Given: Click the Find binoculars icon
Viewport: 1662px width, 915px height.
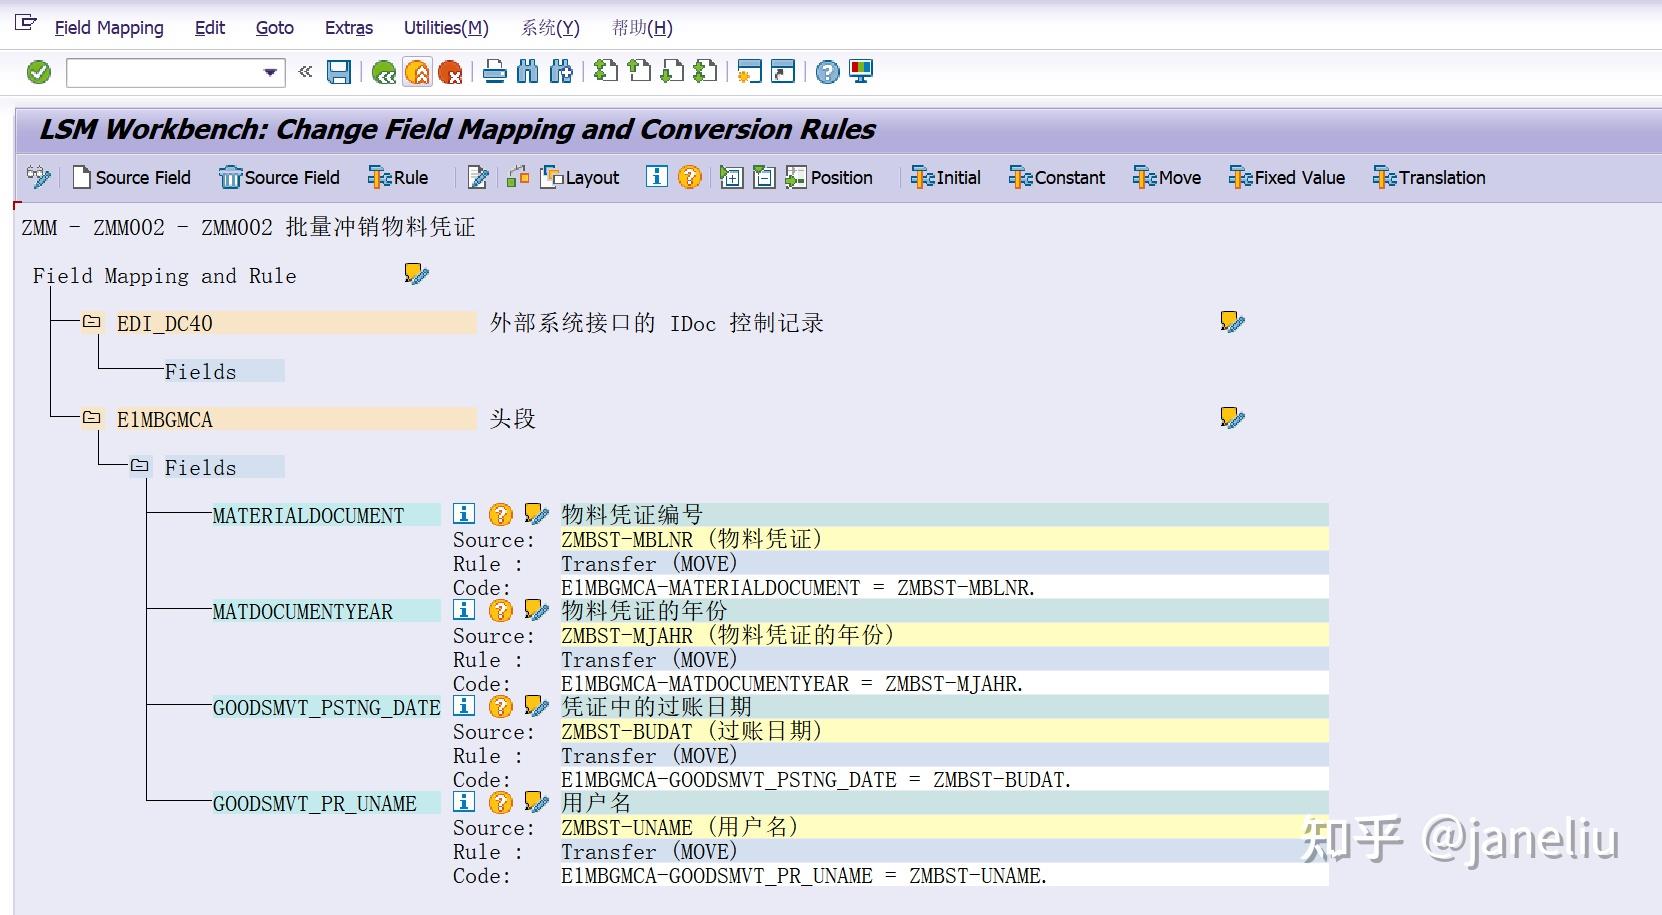Looking at the screenshot, I should tap(527, 72).
